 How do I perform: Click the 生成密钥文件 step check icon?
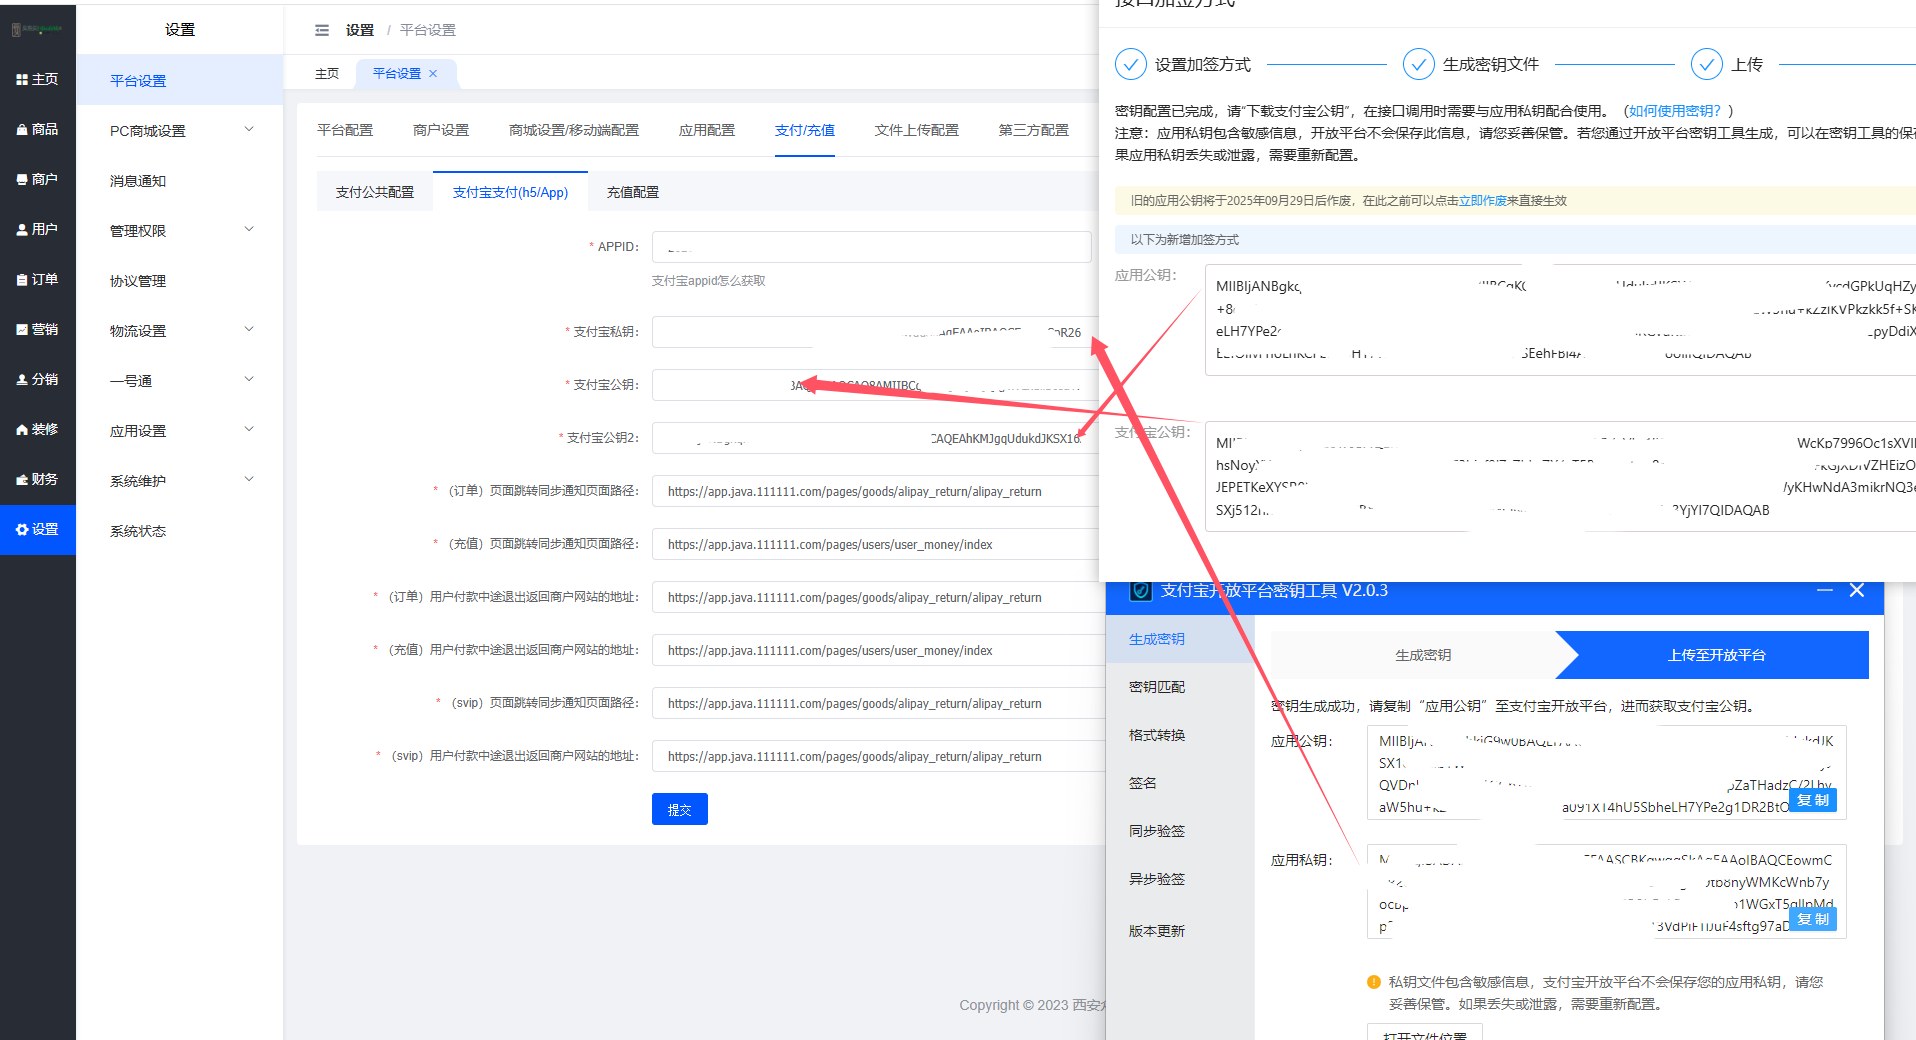pyautogui.click(x=1418, y=64)
